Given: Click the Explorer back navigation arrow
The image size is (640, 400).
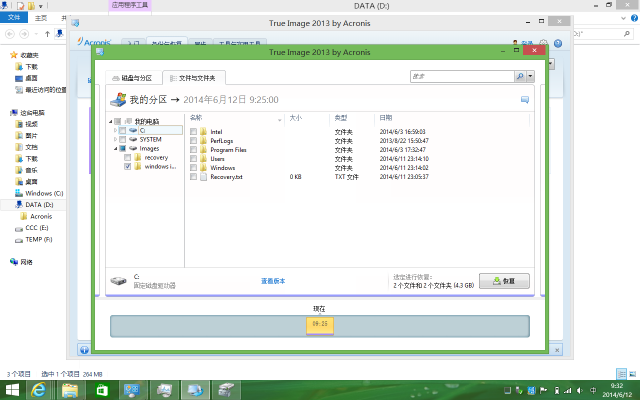Looking at the screenshot, I should point(10,34).
